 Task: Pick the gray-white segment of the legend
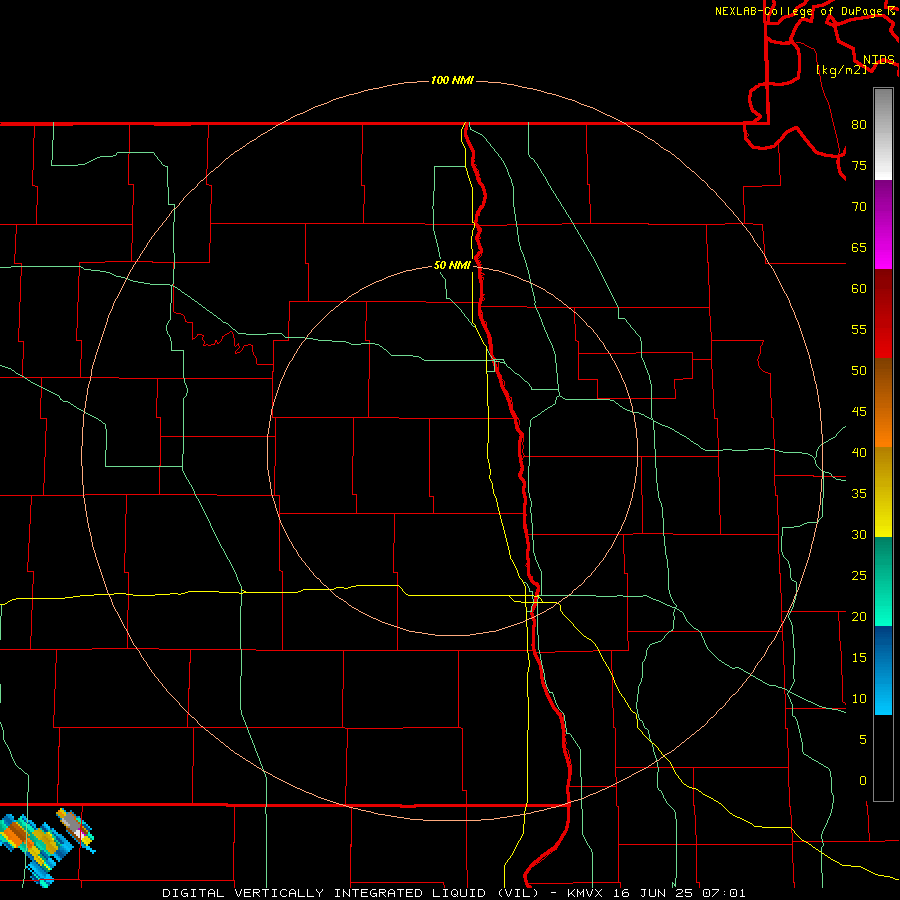(x=883, y=134)
